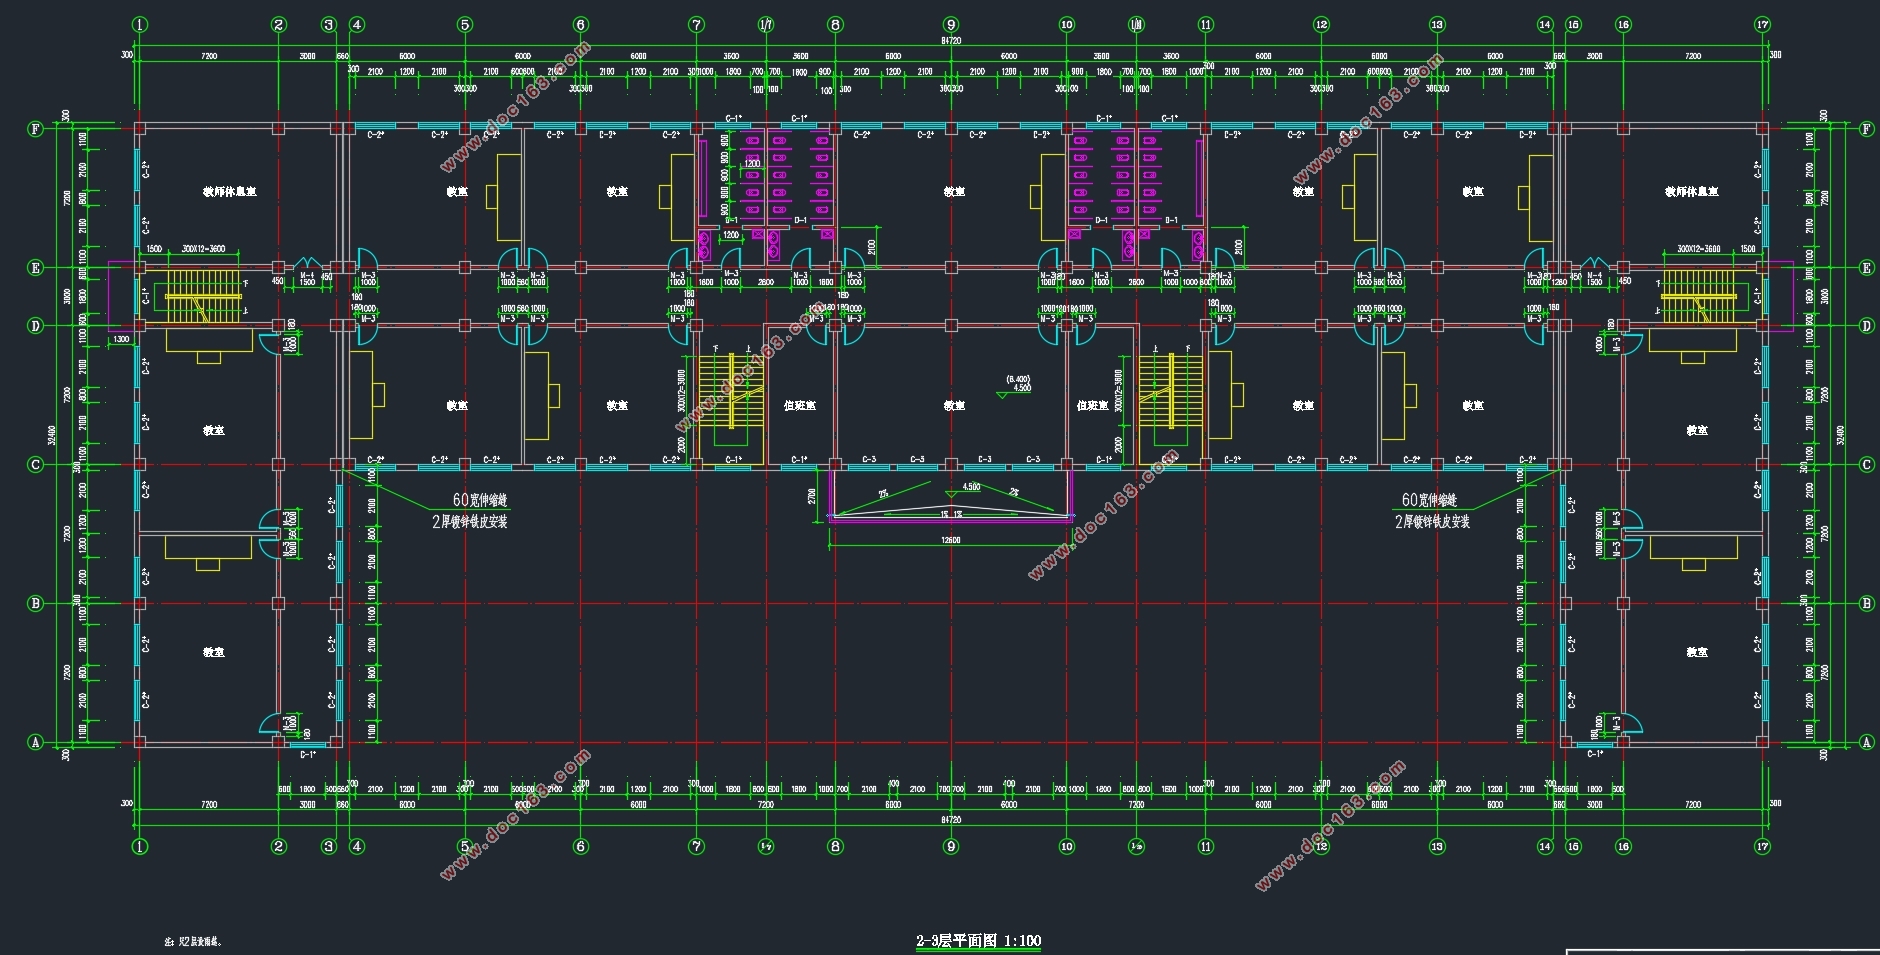
Task: Click the left overall dimension "32400"
Action: (52, 435)
